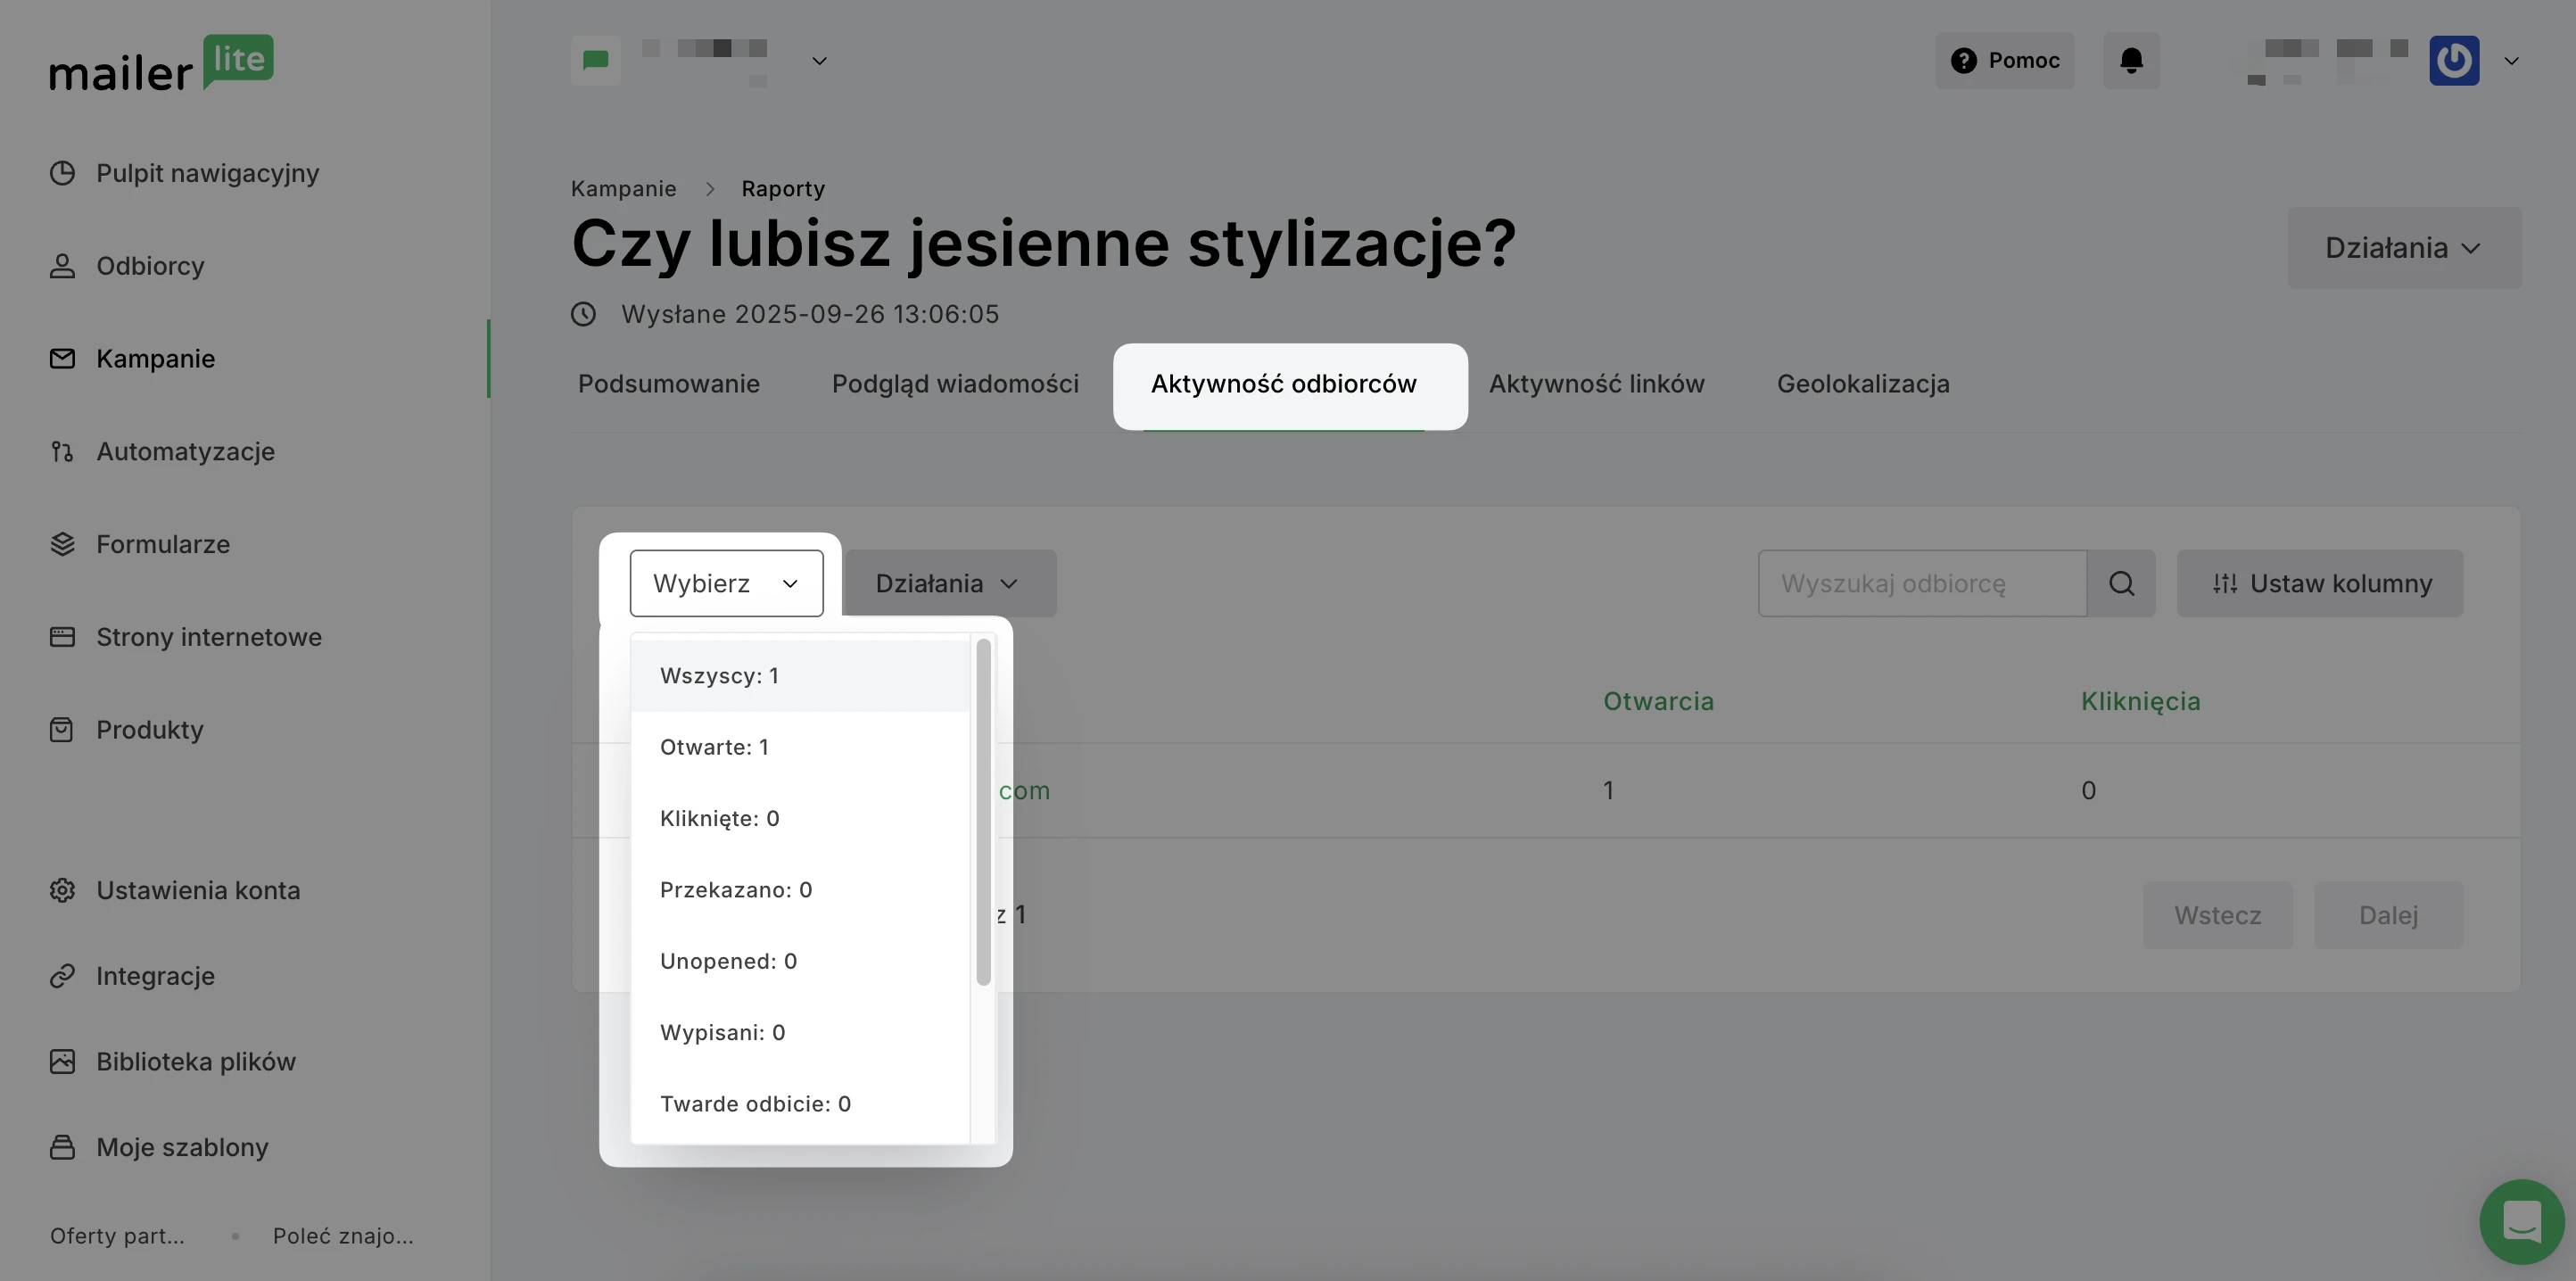The height and width of the screenshot is (1281, 2576).
Task: Click the Formularze layers icon
Action: coord(62,544)
